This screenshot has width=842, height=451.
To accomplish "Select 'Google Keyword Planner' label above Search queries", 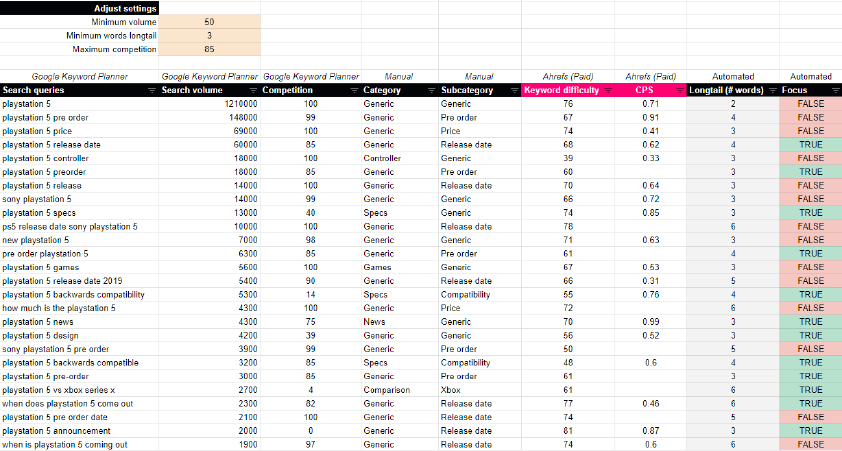I will click(x=79, y=77).
